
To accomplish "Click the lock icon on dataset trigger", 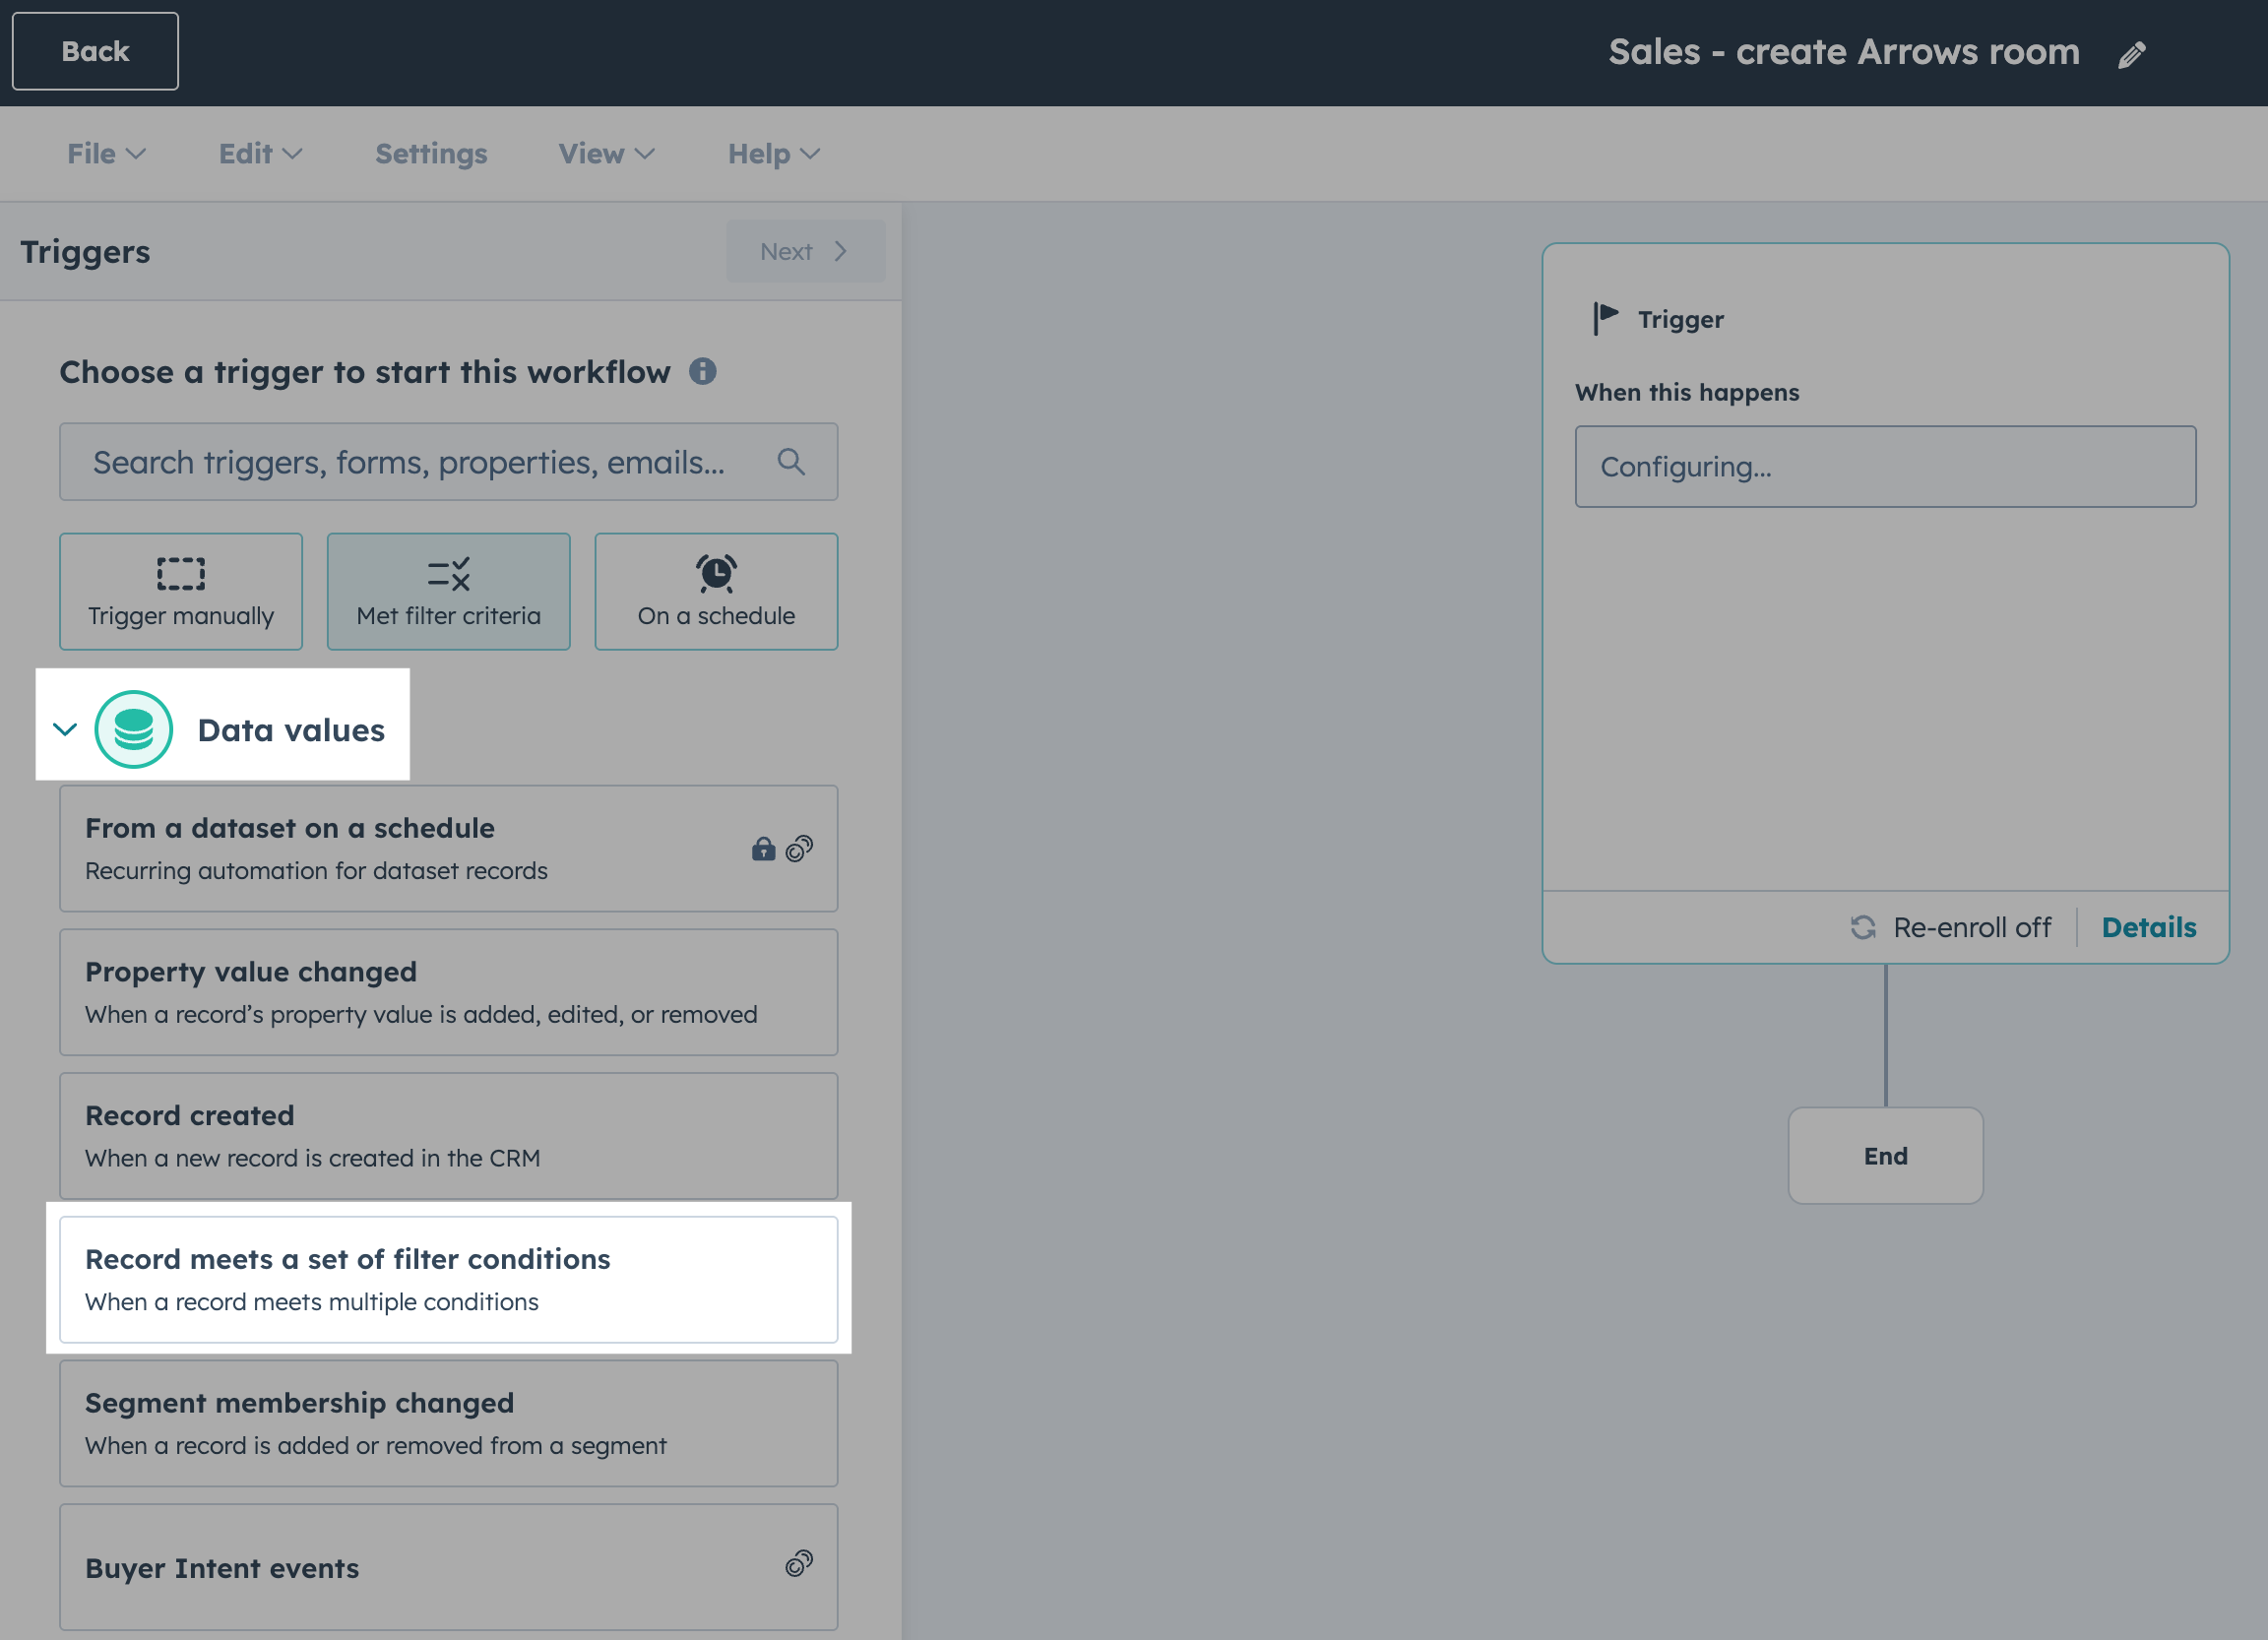I will 764,849.
